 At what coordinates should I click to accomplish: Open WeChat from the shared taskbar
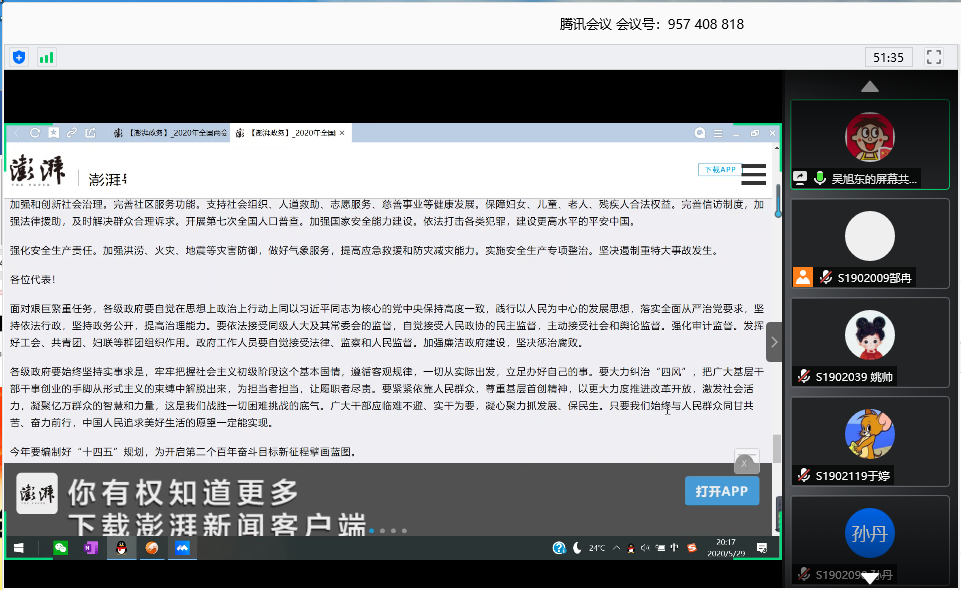pos(61,548)
